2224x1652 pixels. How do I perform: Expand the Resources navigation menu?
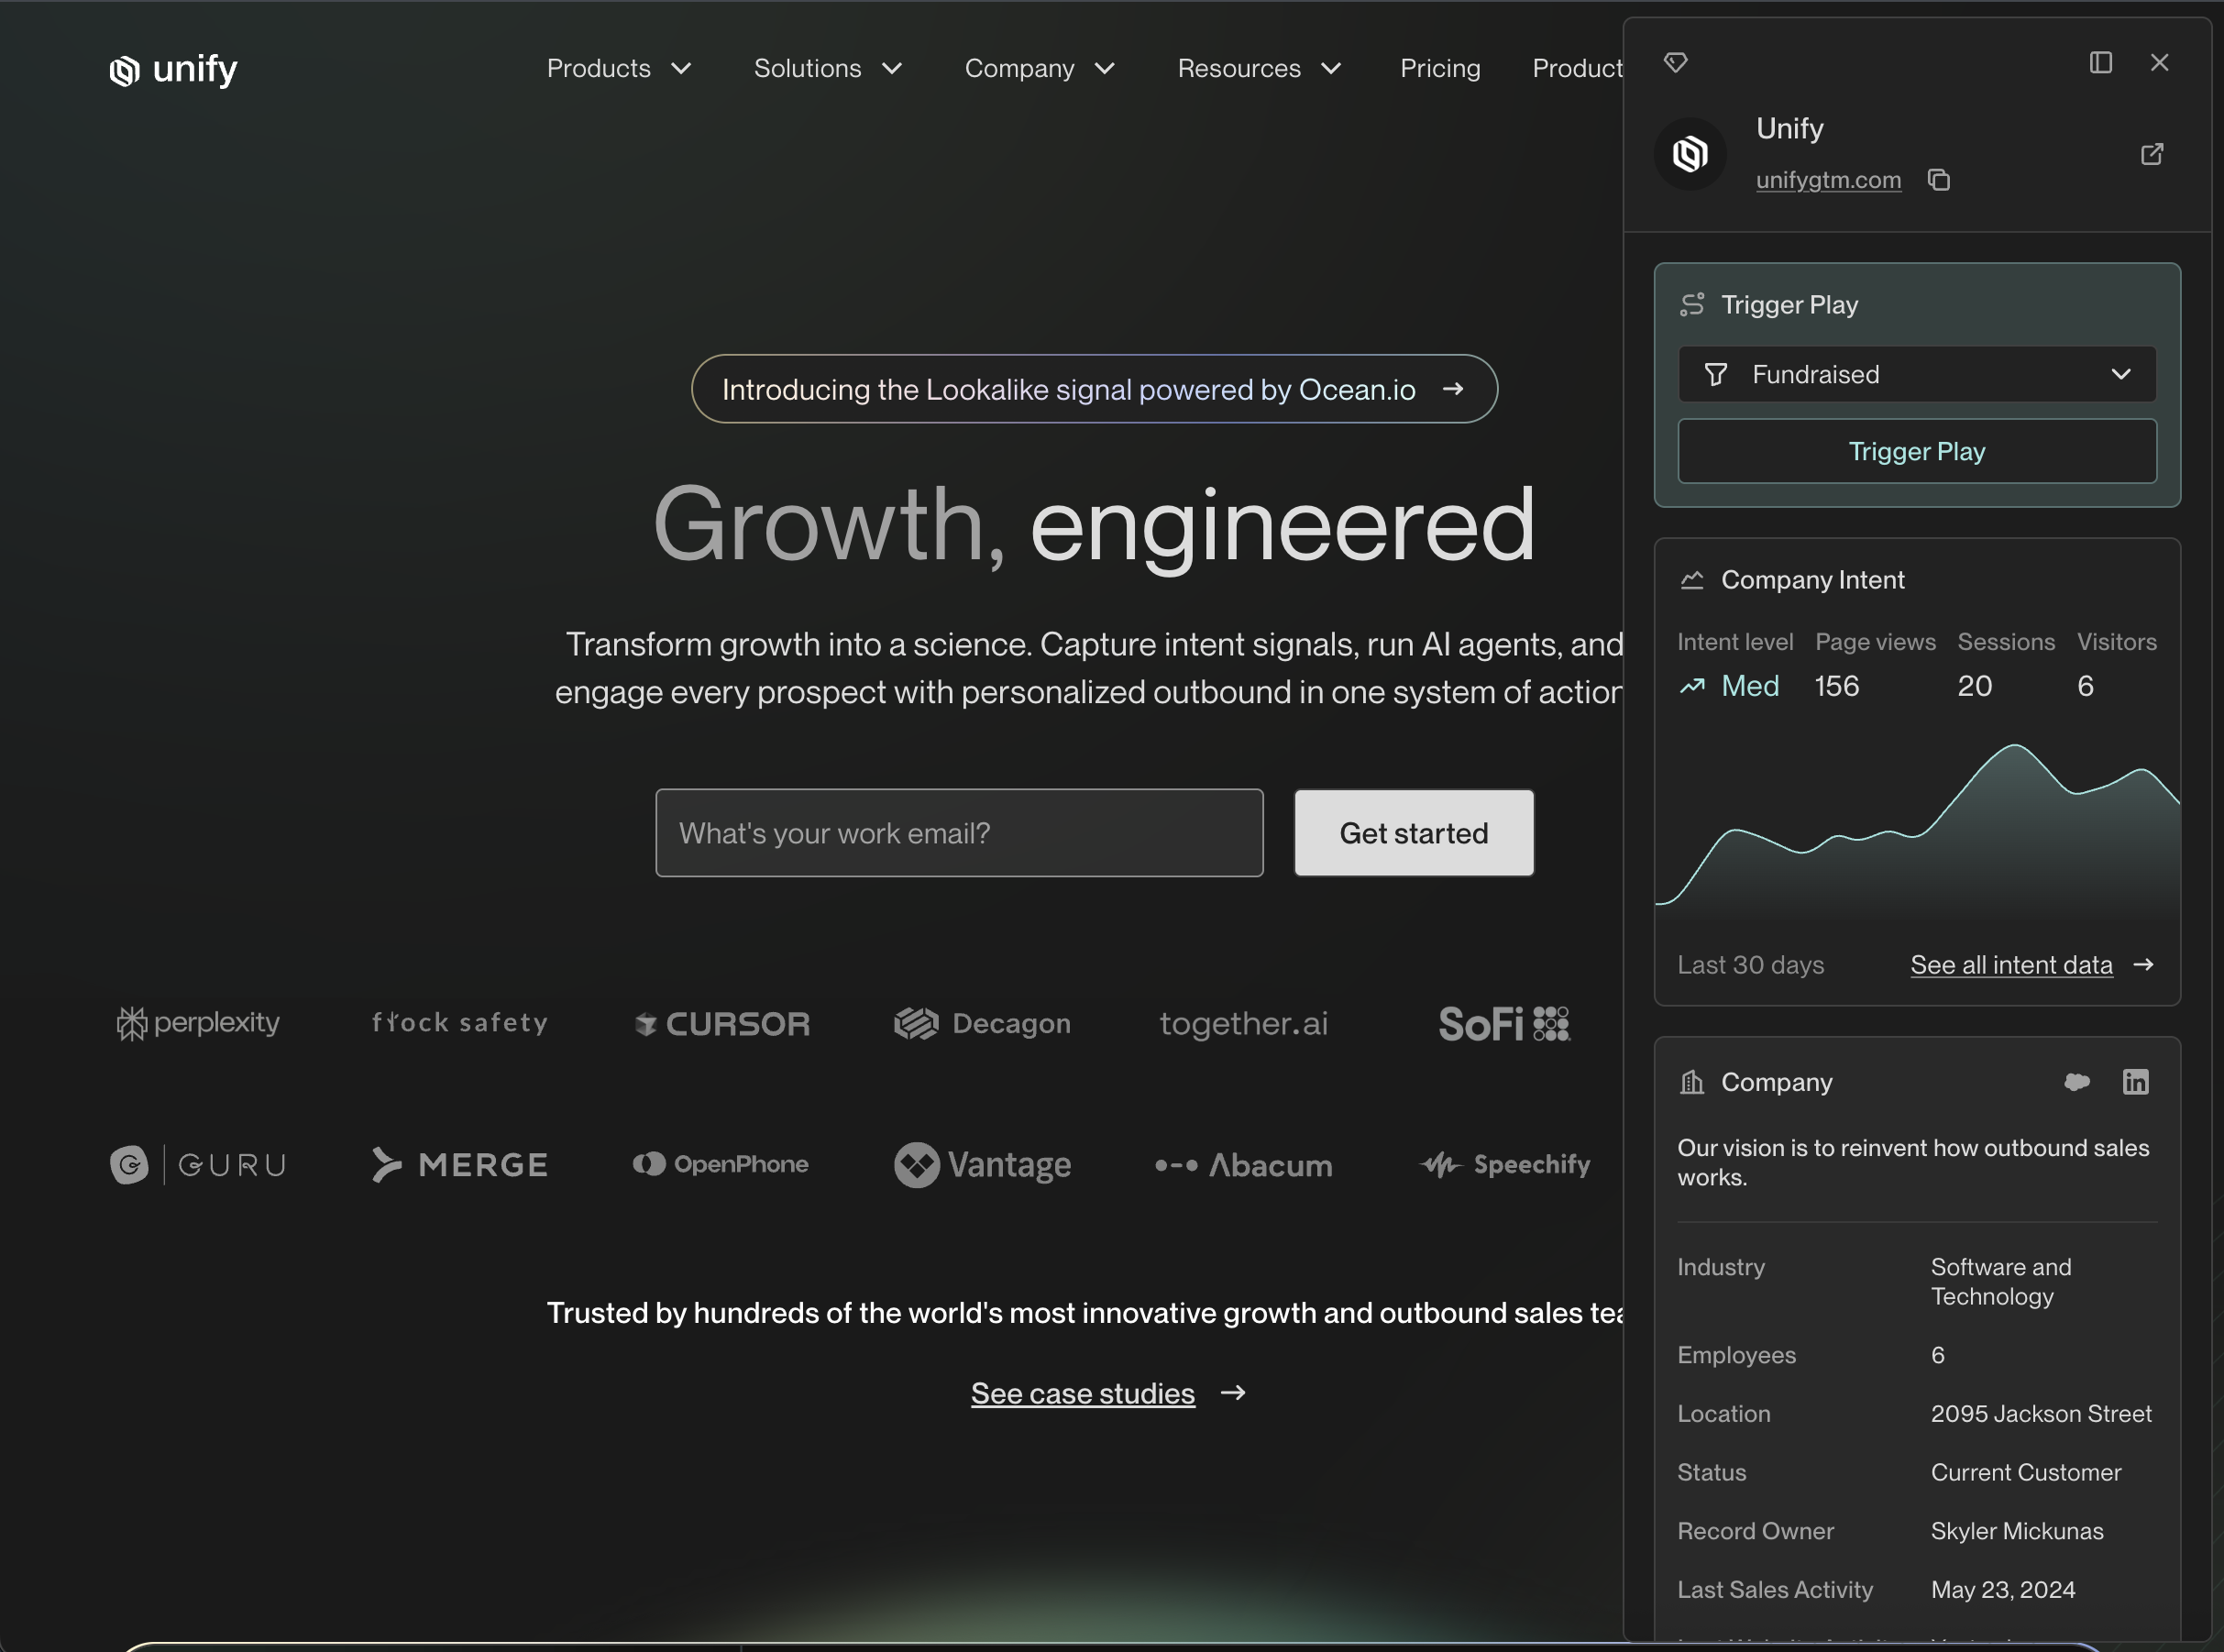[x=1259, y=69]
